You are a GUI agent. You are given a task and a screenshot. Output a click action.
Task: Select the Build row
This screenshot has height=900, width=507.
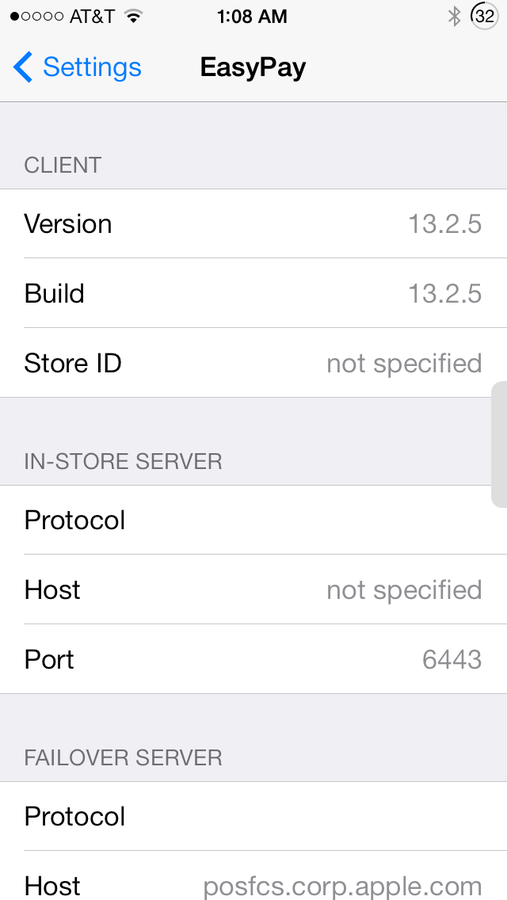click(253, 293)
